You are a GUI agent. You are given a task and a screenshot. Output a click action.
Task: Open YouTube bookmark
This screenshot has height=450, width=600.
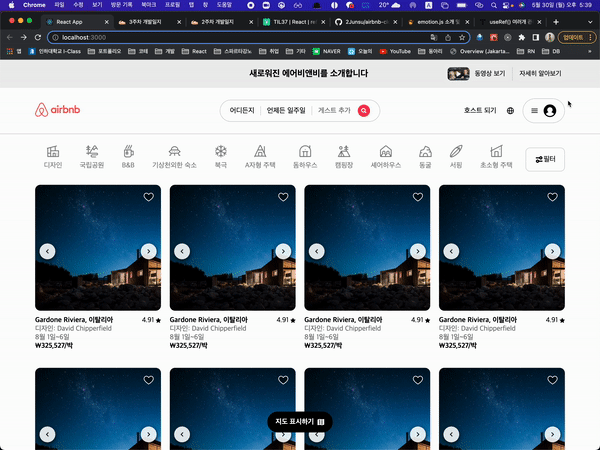[395, 51]
